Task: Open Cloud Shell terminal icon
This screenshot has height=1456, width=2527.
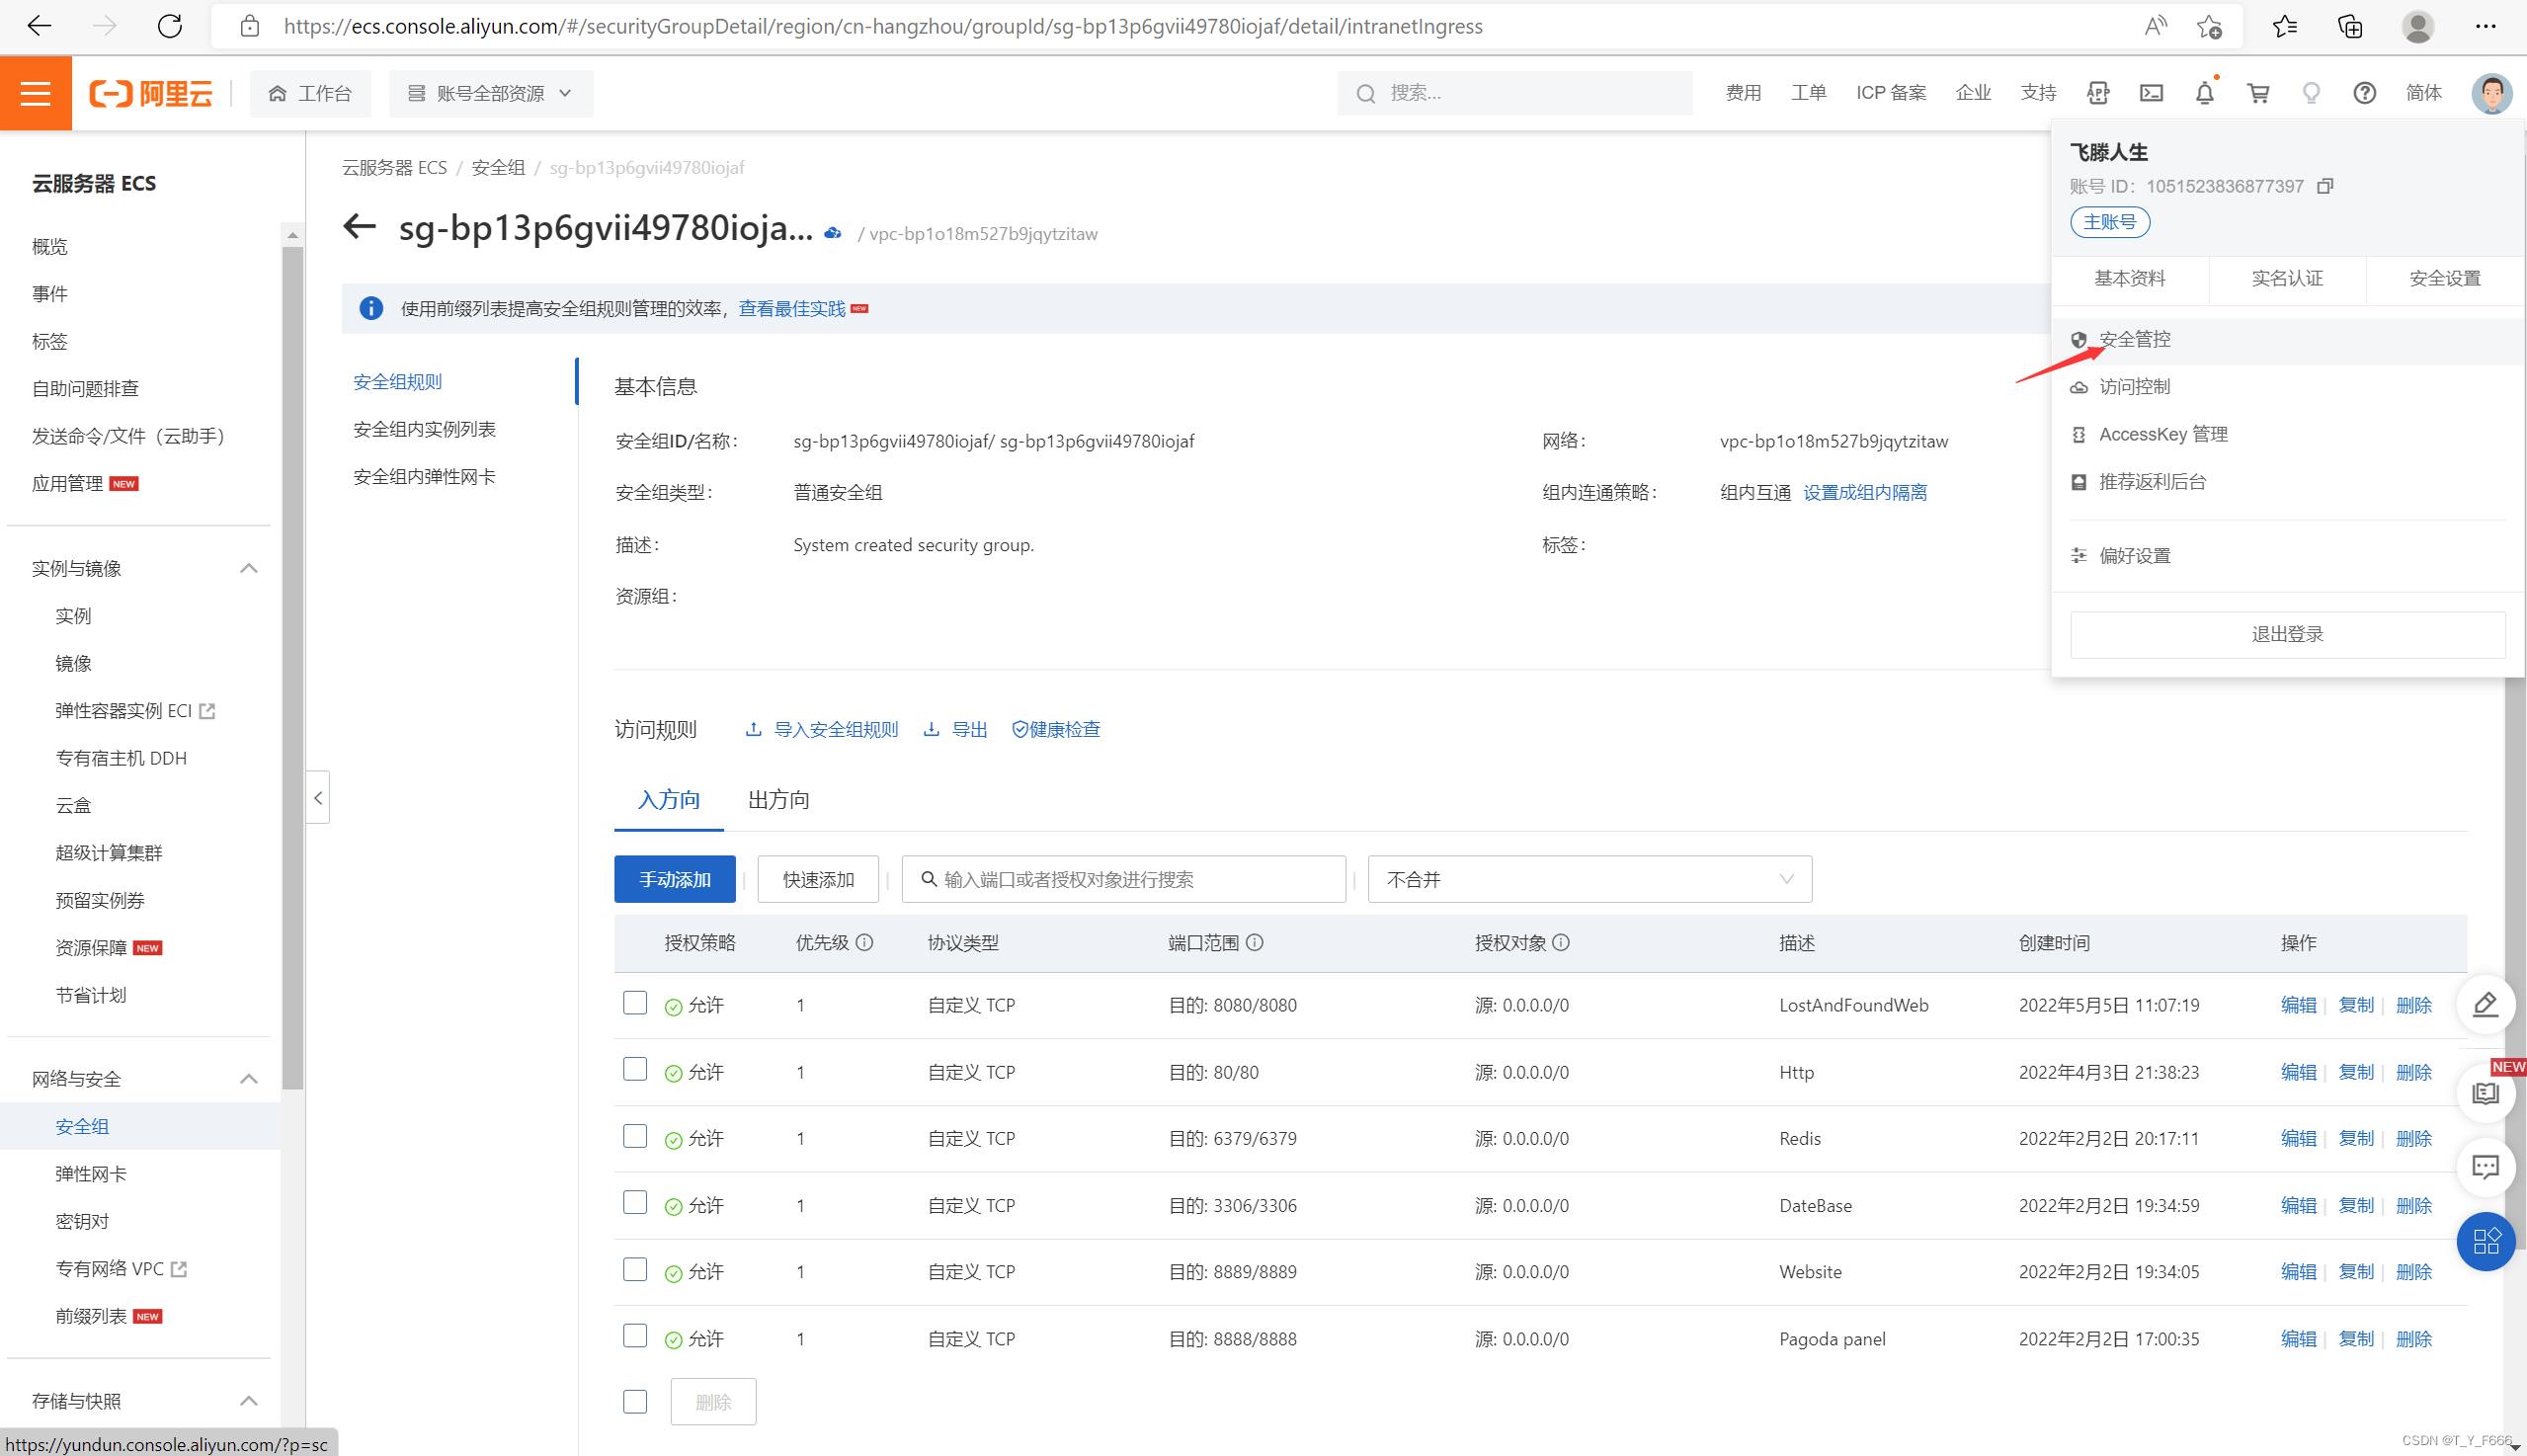Action: (2151, 93)
